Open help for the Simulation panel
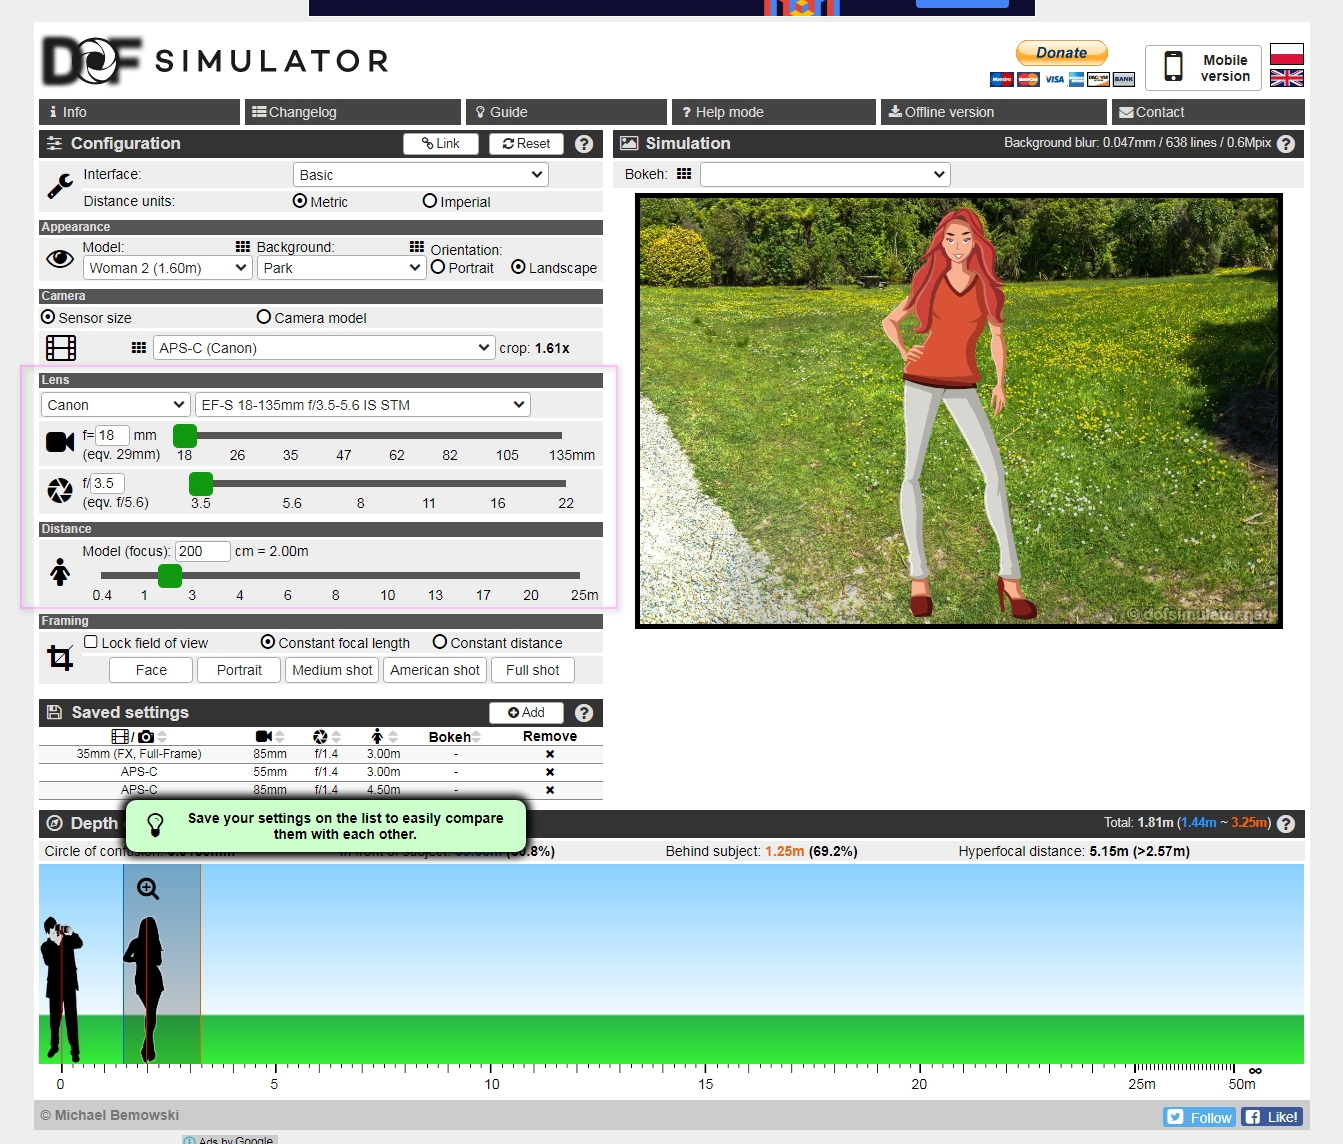1343x1144 pixels. (x=1286, y=144)
